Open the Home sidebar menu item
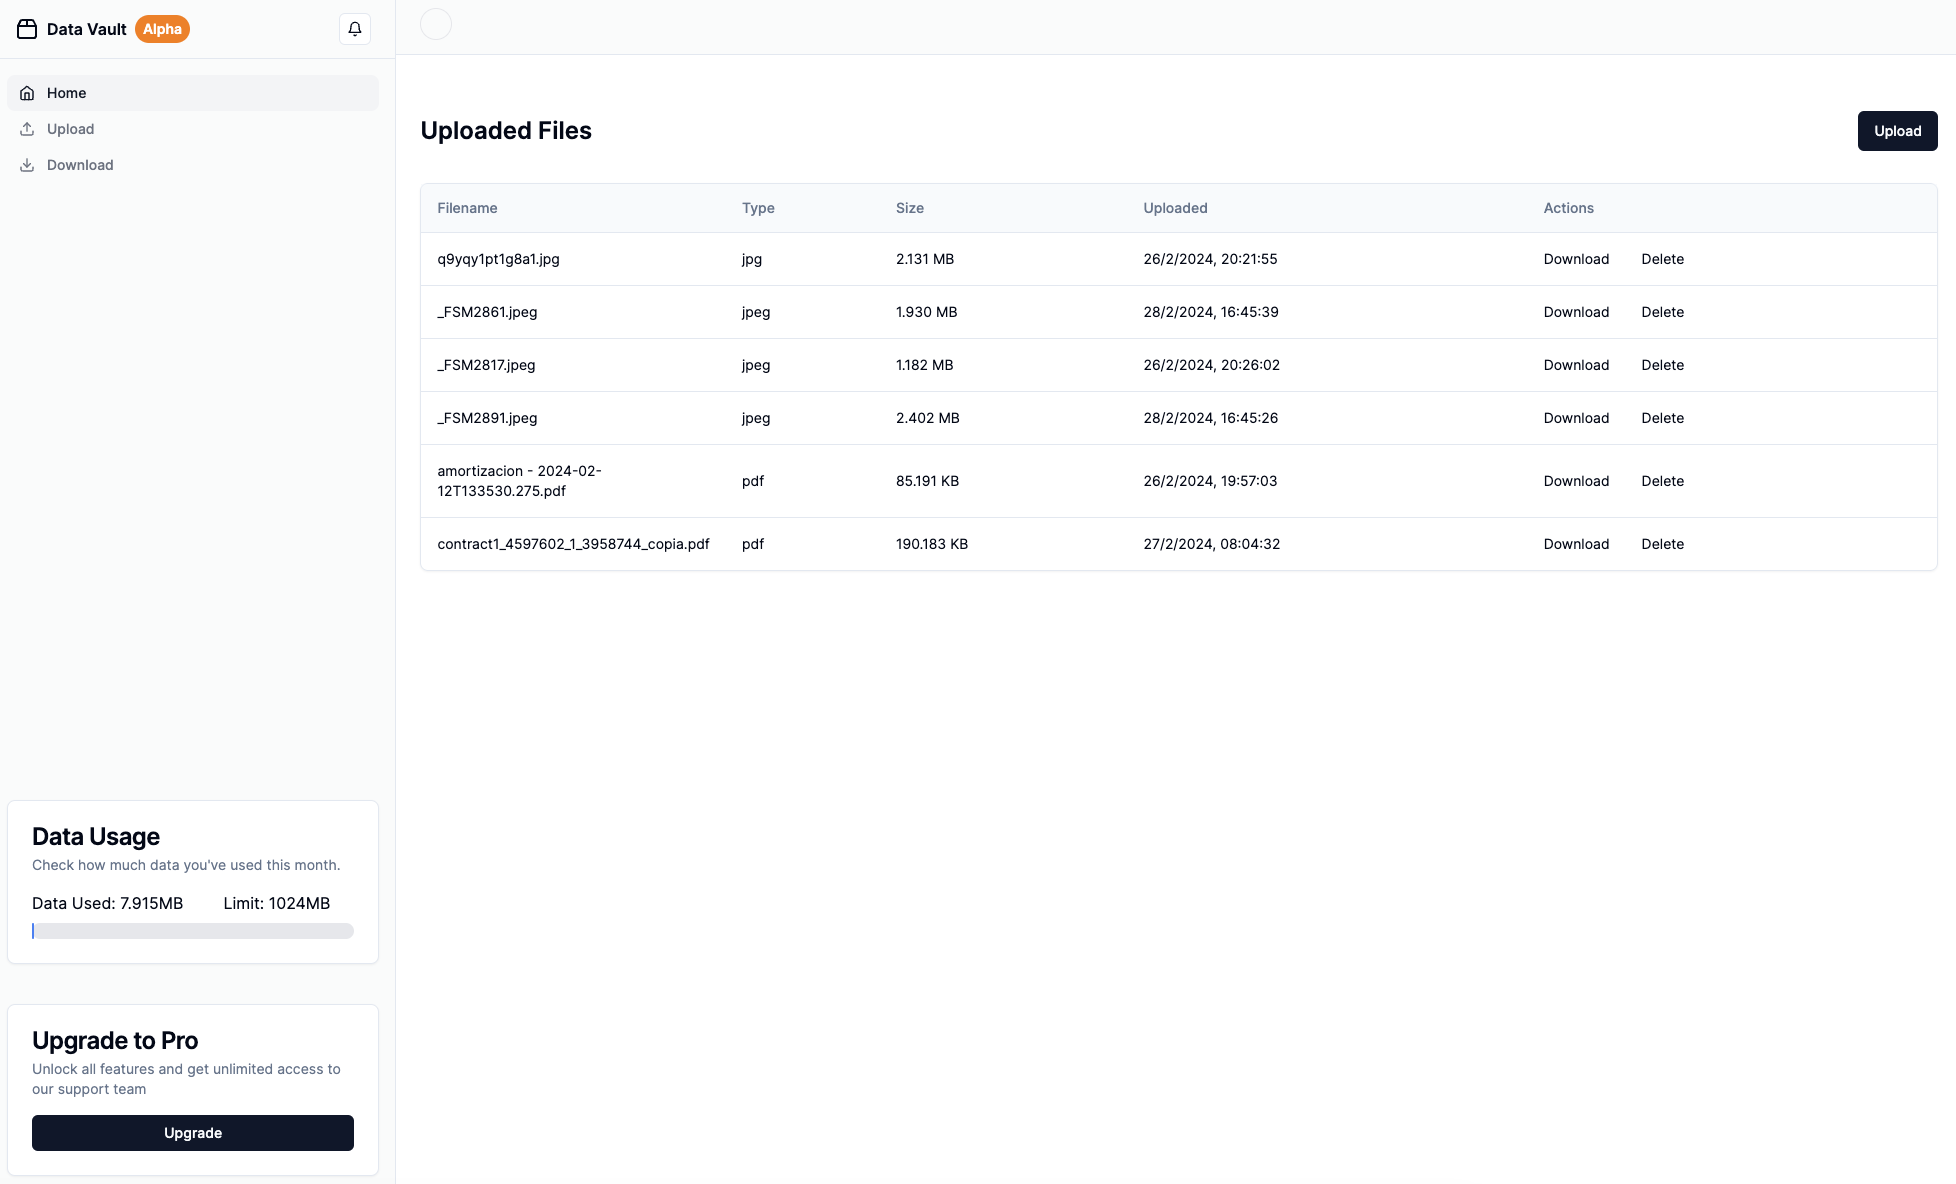Image resolution: width=1956 pixels, height=1184 pixels. click(67, 93)
